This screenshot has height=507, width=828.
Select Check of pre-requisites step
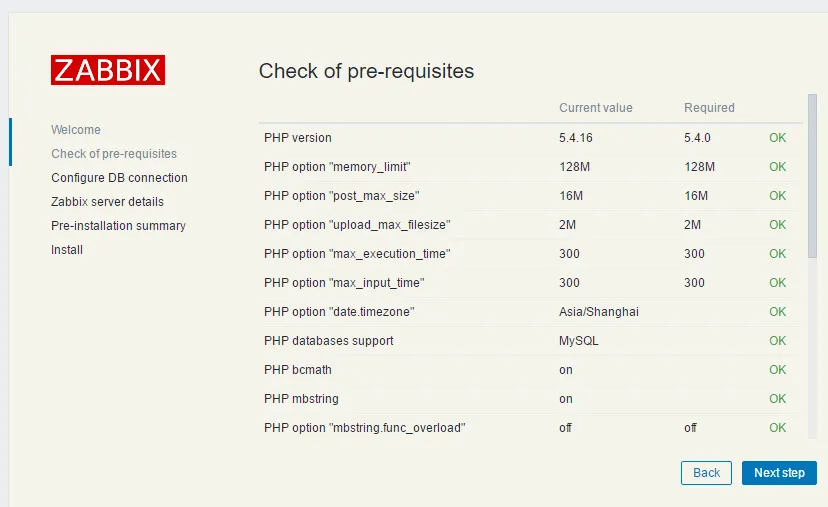click(114, 154)
